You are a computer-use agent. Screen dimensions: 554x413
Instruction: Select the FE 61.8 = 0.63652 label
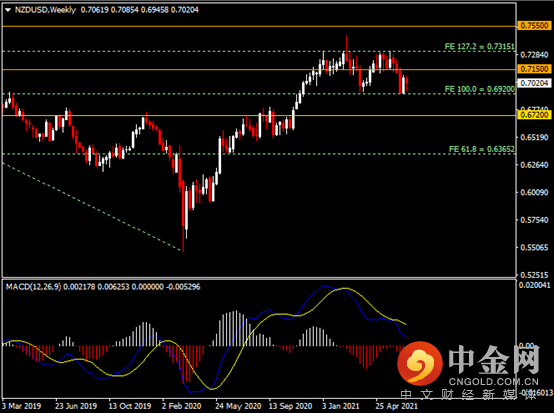(x=482, y=149)
